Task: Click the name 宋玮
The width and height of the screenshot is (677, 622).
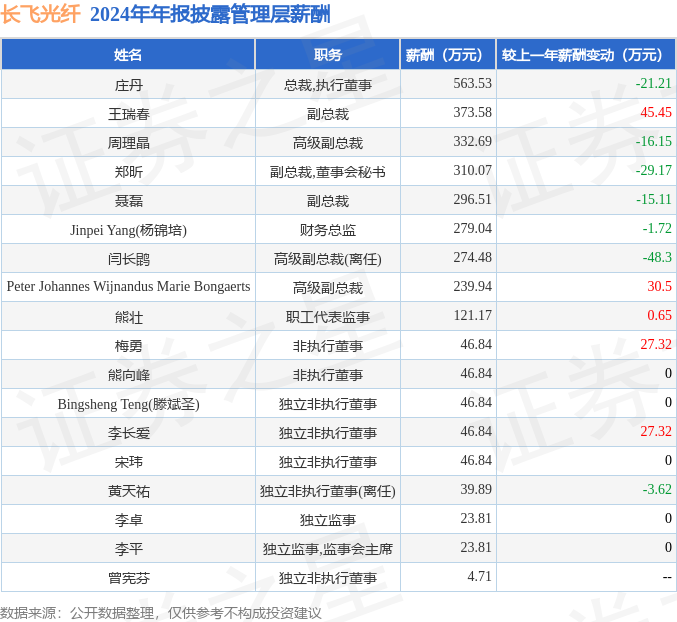Action: [x=128, y=462]
